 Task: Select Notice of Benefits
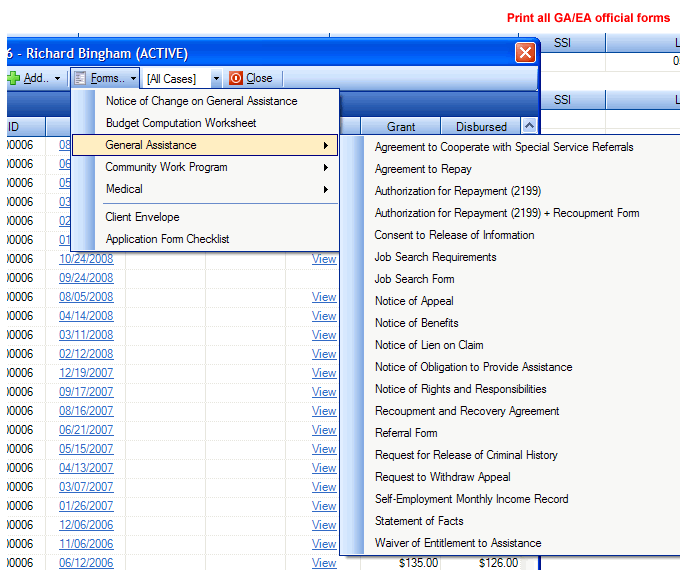pos(416,323)
